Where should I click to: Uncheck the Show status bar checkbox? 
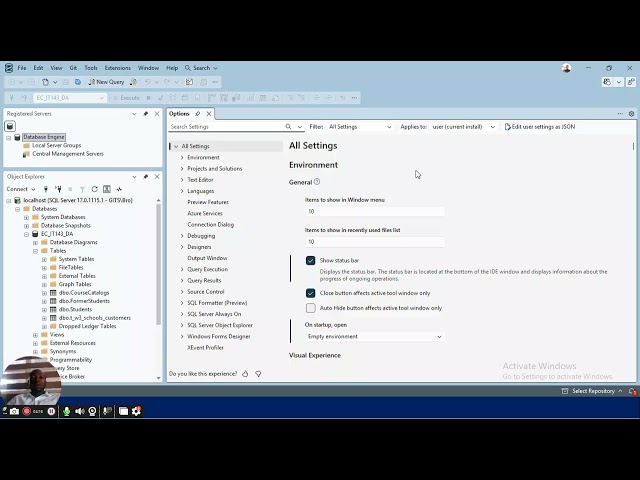[x=311, y=260]
